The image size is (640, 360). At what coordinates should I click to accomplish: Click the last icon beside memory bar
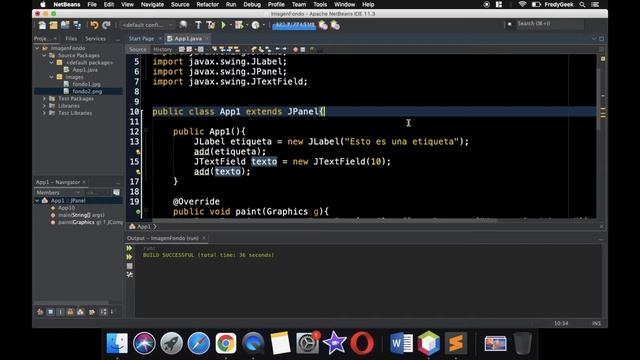(335, 25)
